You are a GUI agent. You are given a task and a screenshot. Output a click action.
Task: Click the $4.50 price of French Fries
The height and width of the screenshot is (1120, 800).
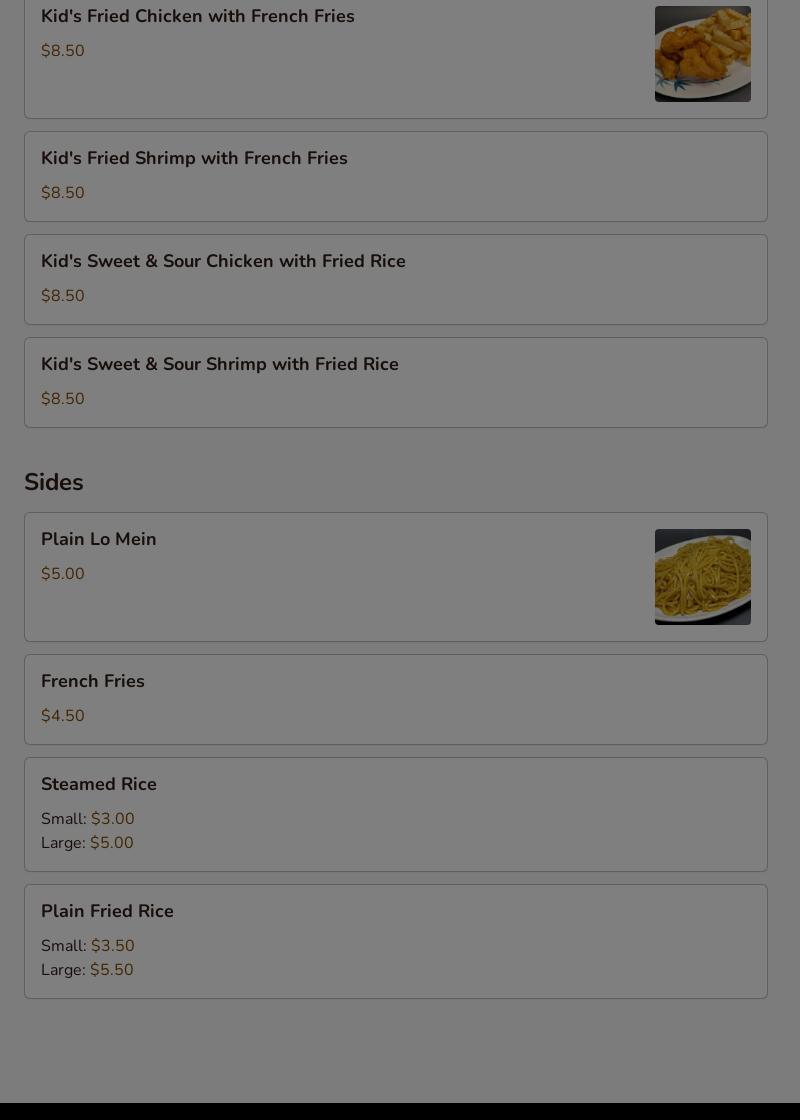tap(63, 716)
